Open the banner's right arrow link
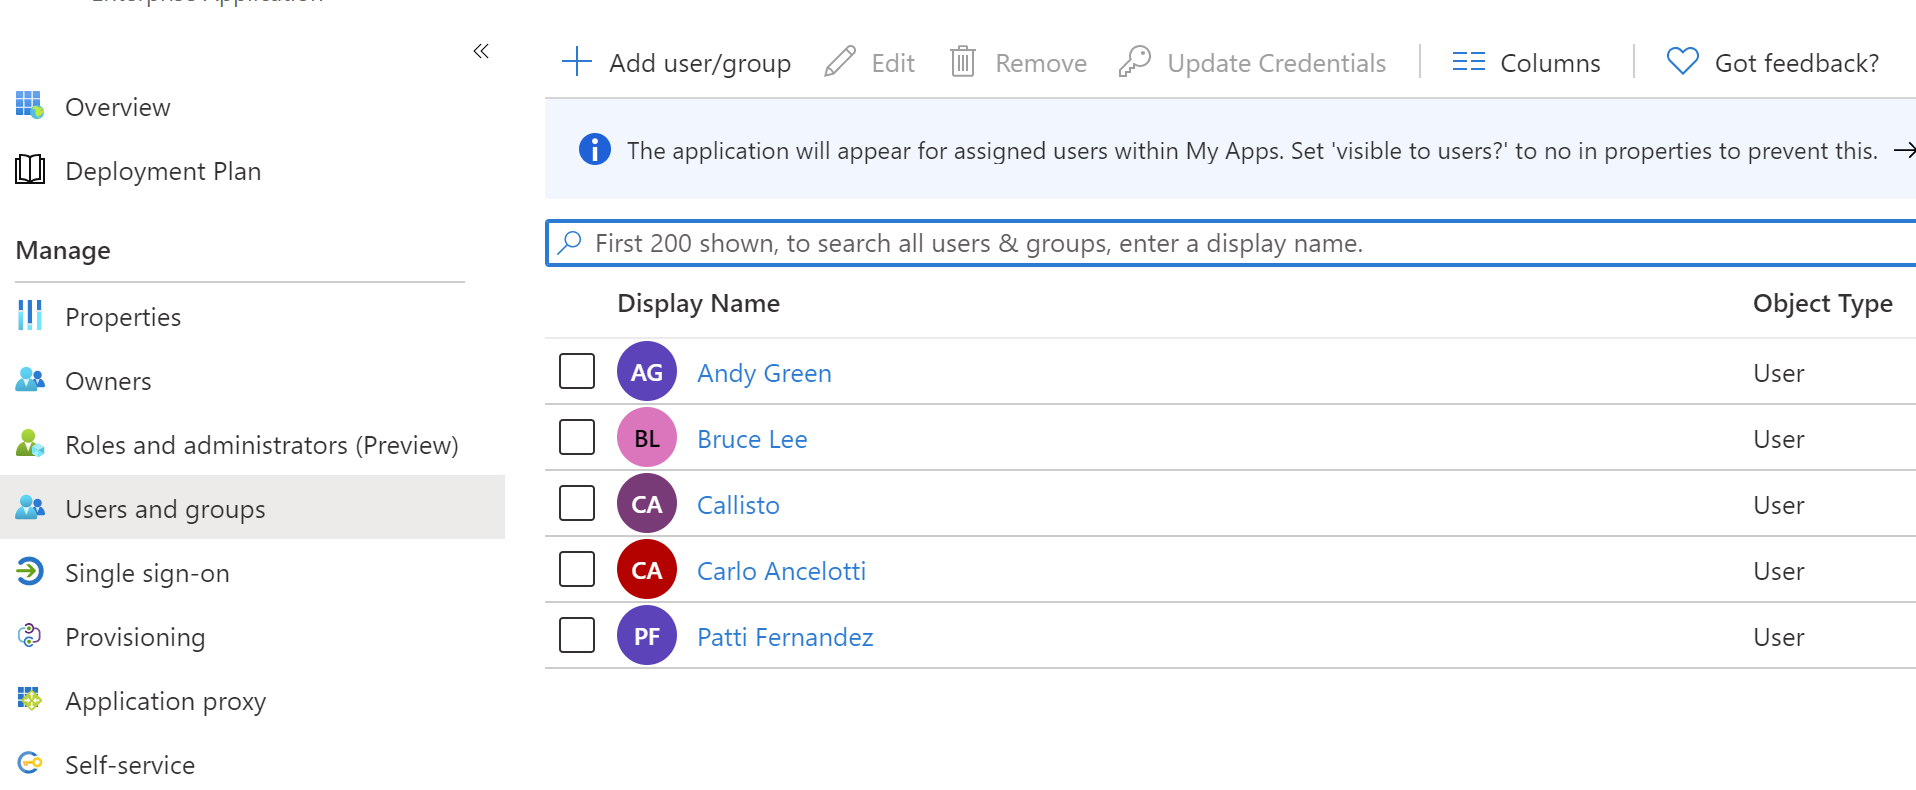 [1904, 150]
